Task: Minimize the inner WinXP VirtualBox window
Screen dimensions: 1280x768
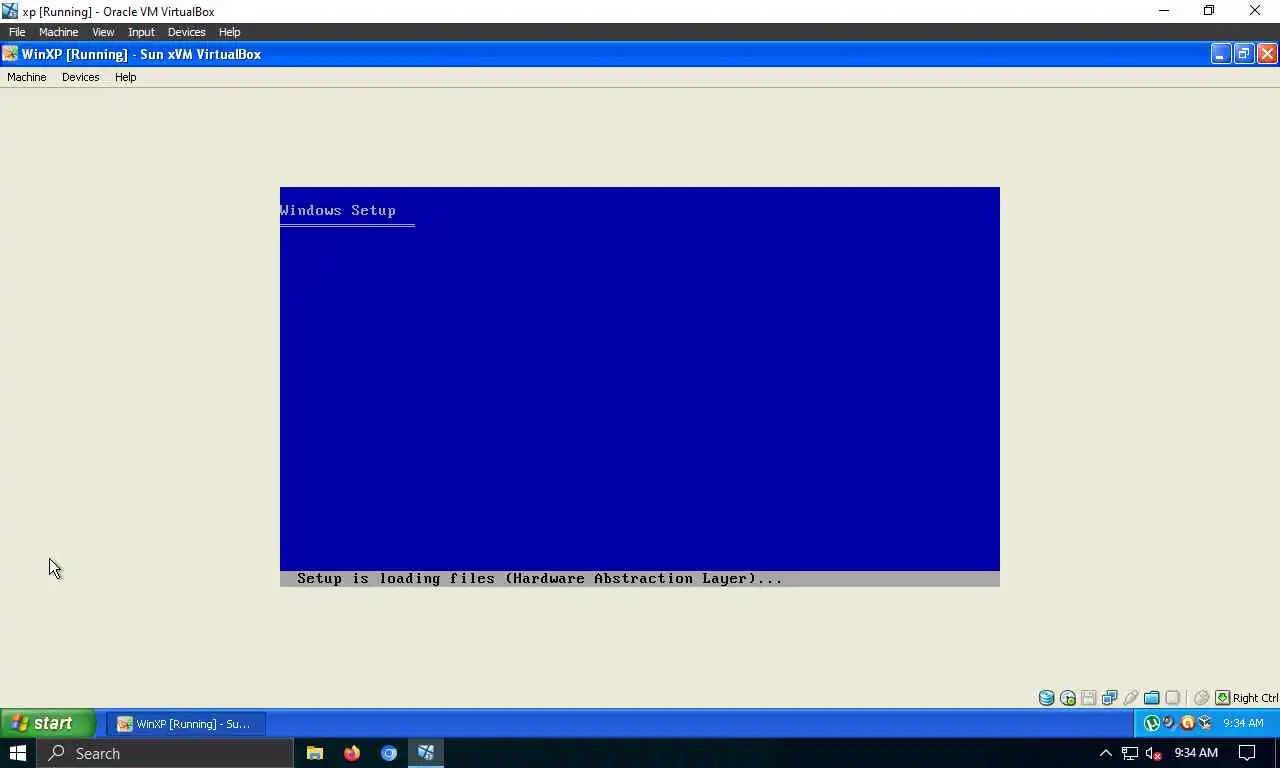Action: point(1221,54)
